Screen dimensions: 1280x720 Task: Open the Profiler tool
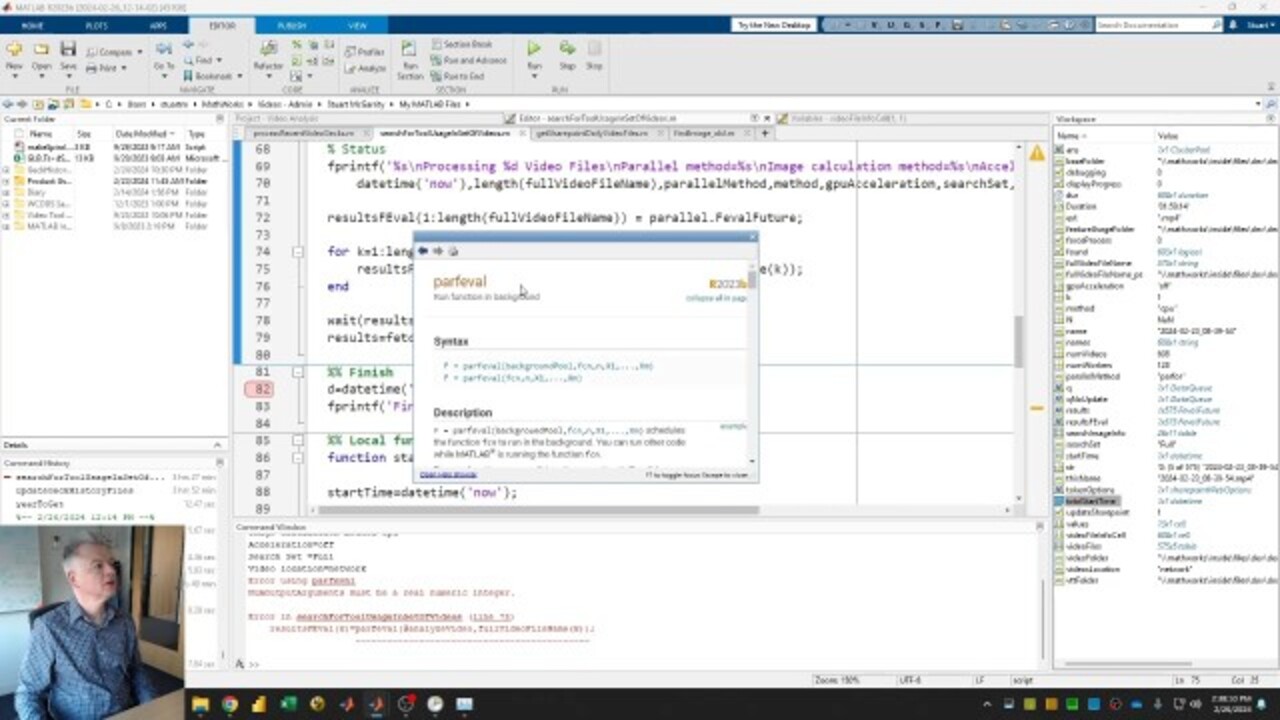coord(365,52)
